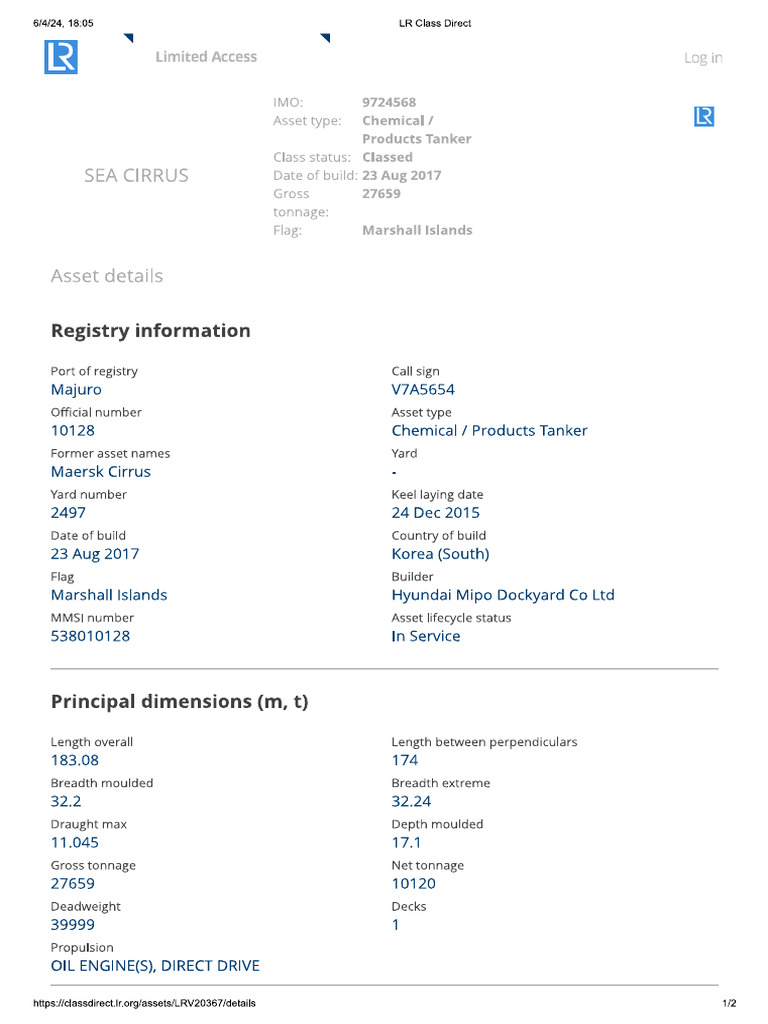Open the Log in link
Screen dimensions: 768x1024
[703, 58]
